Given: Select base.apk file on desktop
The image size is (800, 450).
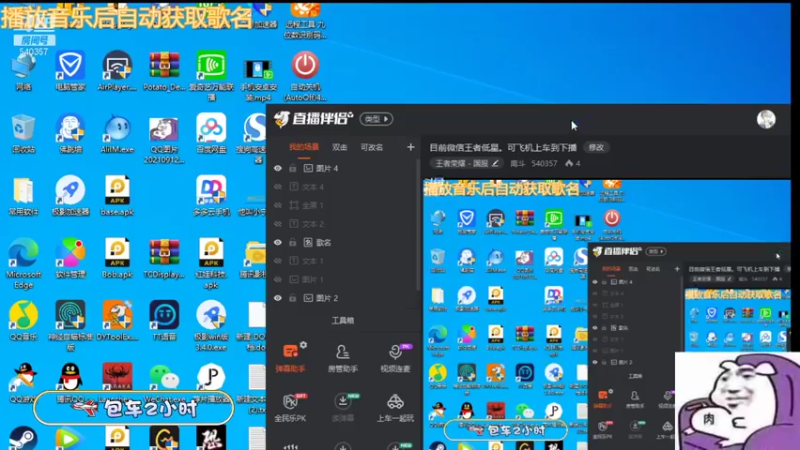Looking at the screenshot, I should point(117,196).
